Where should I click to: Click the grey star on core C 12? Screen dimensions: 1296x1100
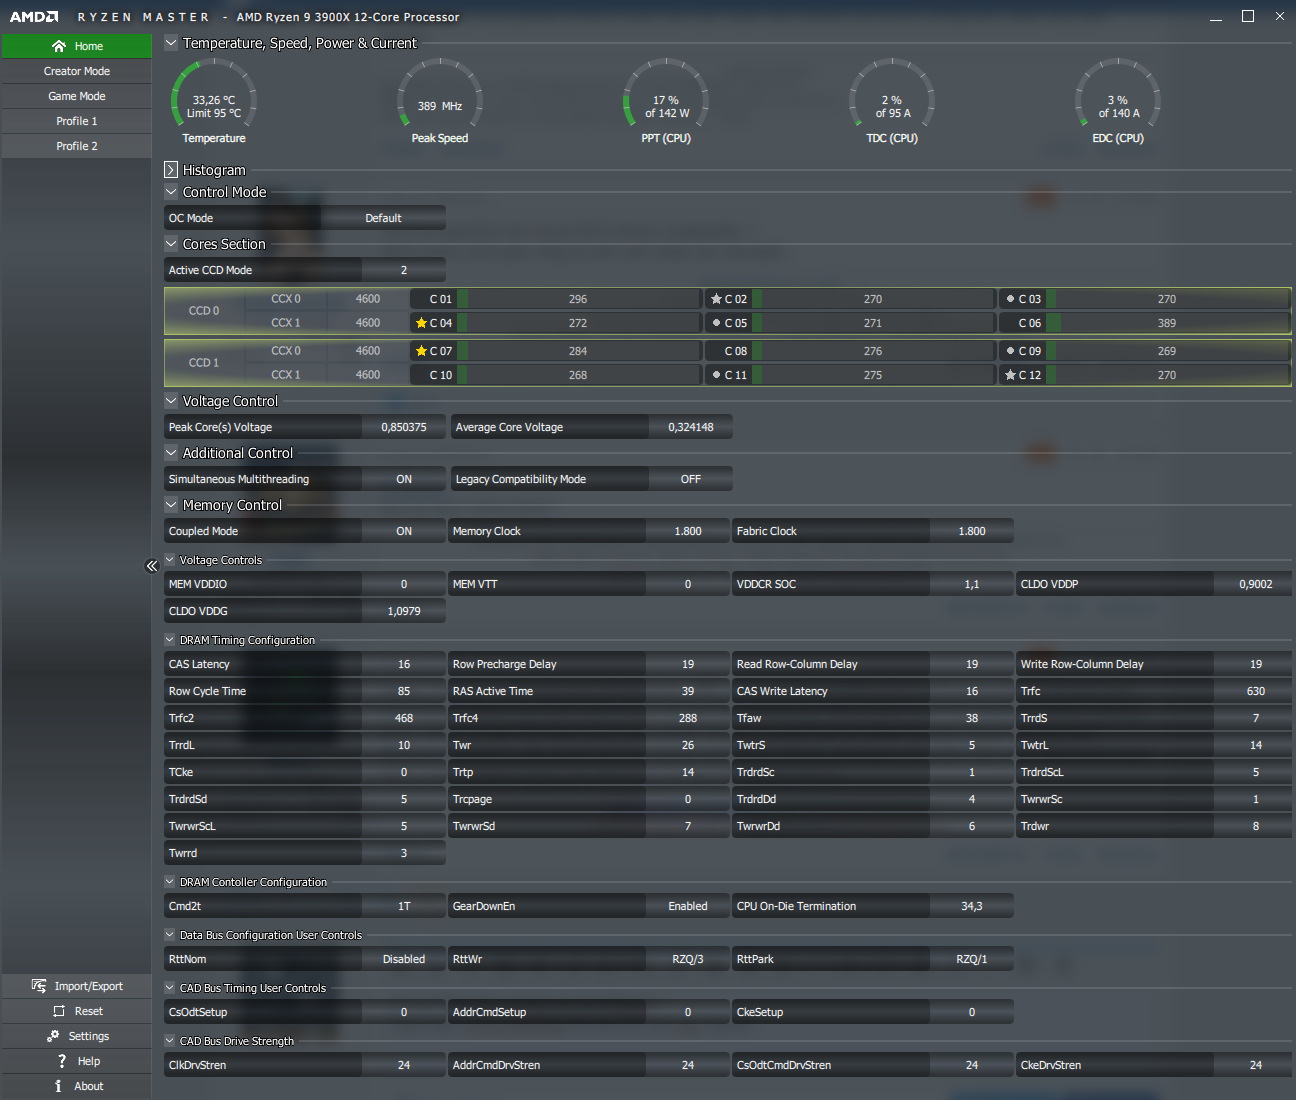(1010, 375)
